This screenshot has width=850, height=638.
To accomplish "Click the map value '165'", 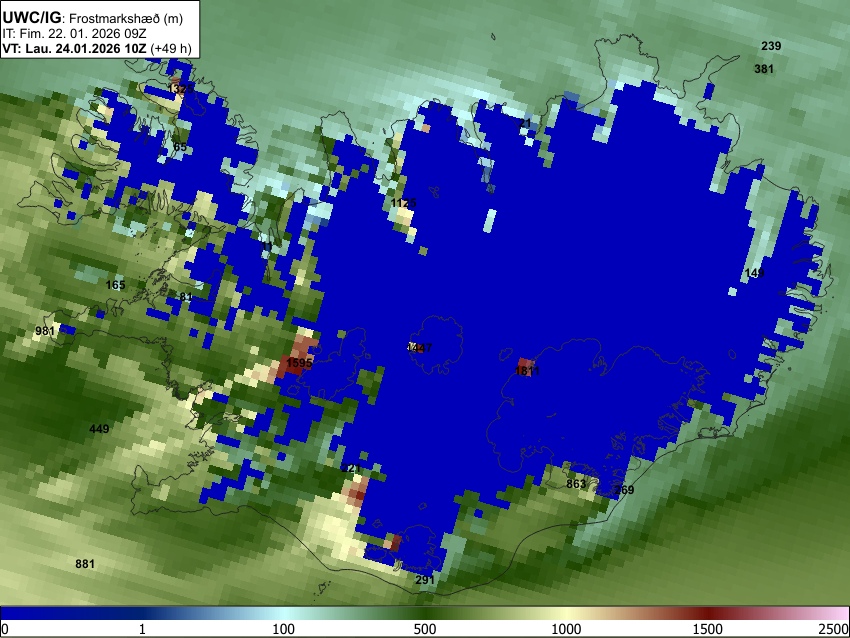I will [x=115, y=285].
